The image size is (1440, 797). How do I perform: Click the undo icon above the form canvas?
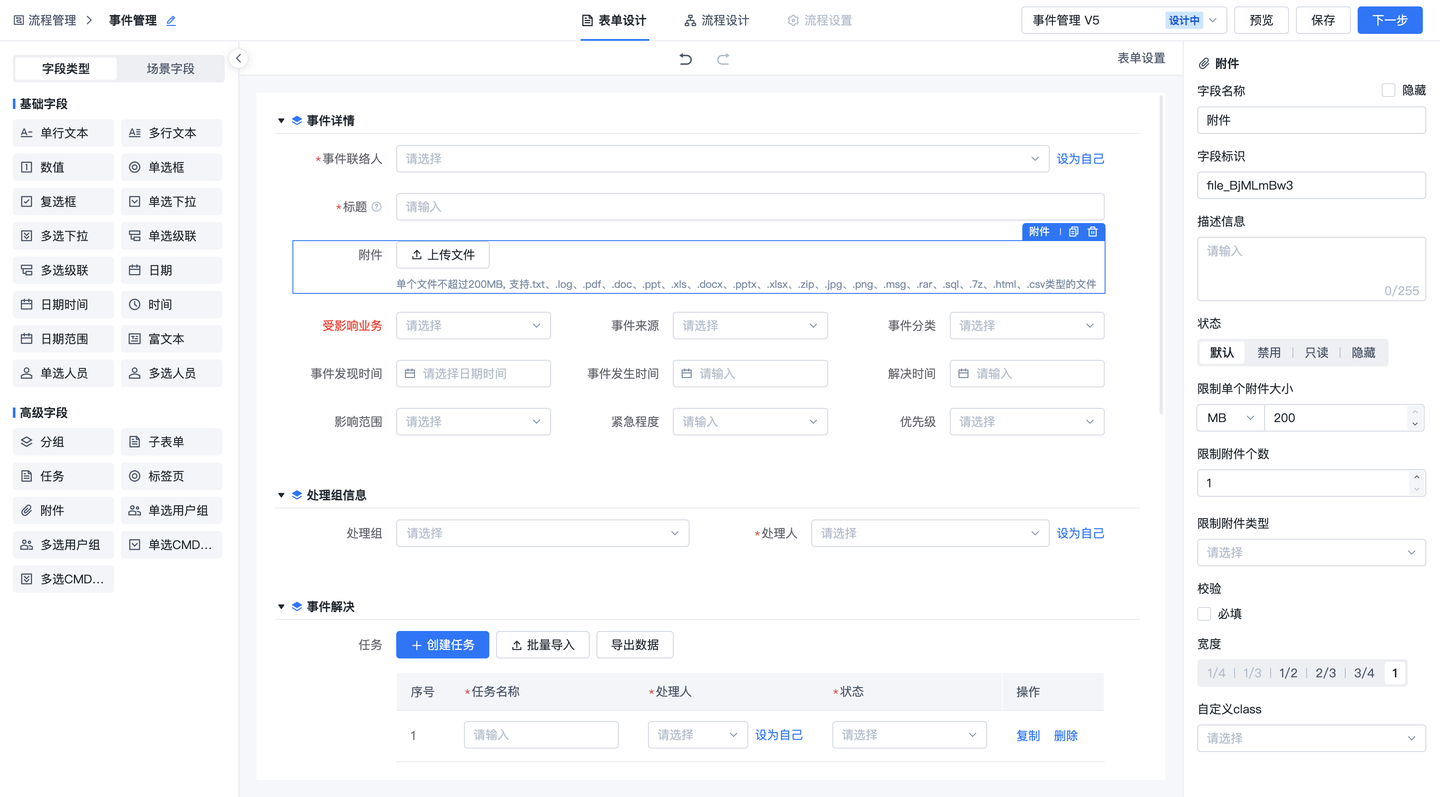coord(685,59)
